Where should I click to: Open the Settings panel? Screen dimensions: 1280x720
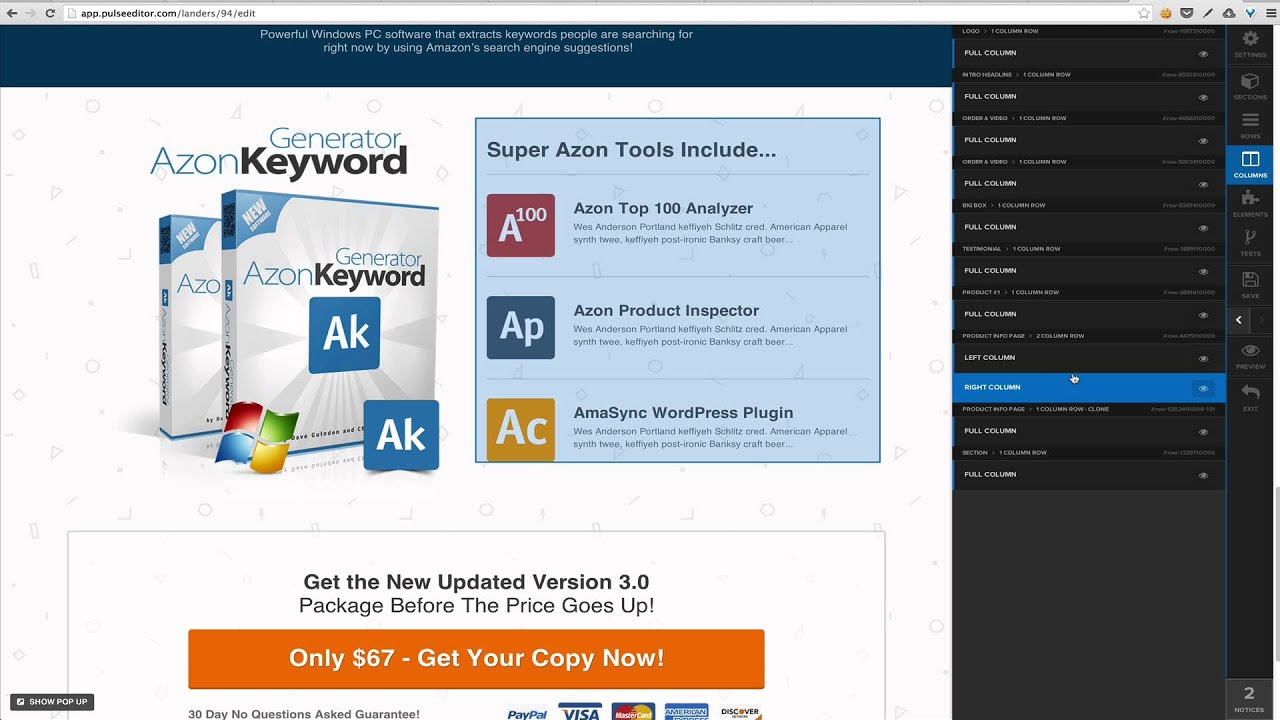(x=1250, y=44)
